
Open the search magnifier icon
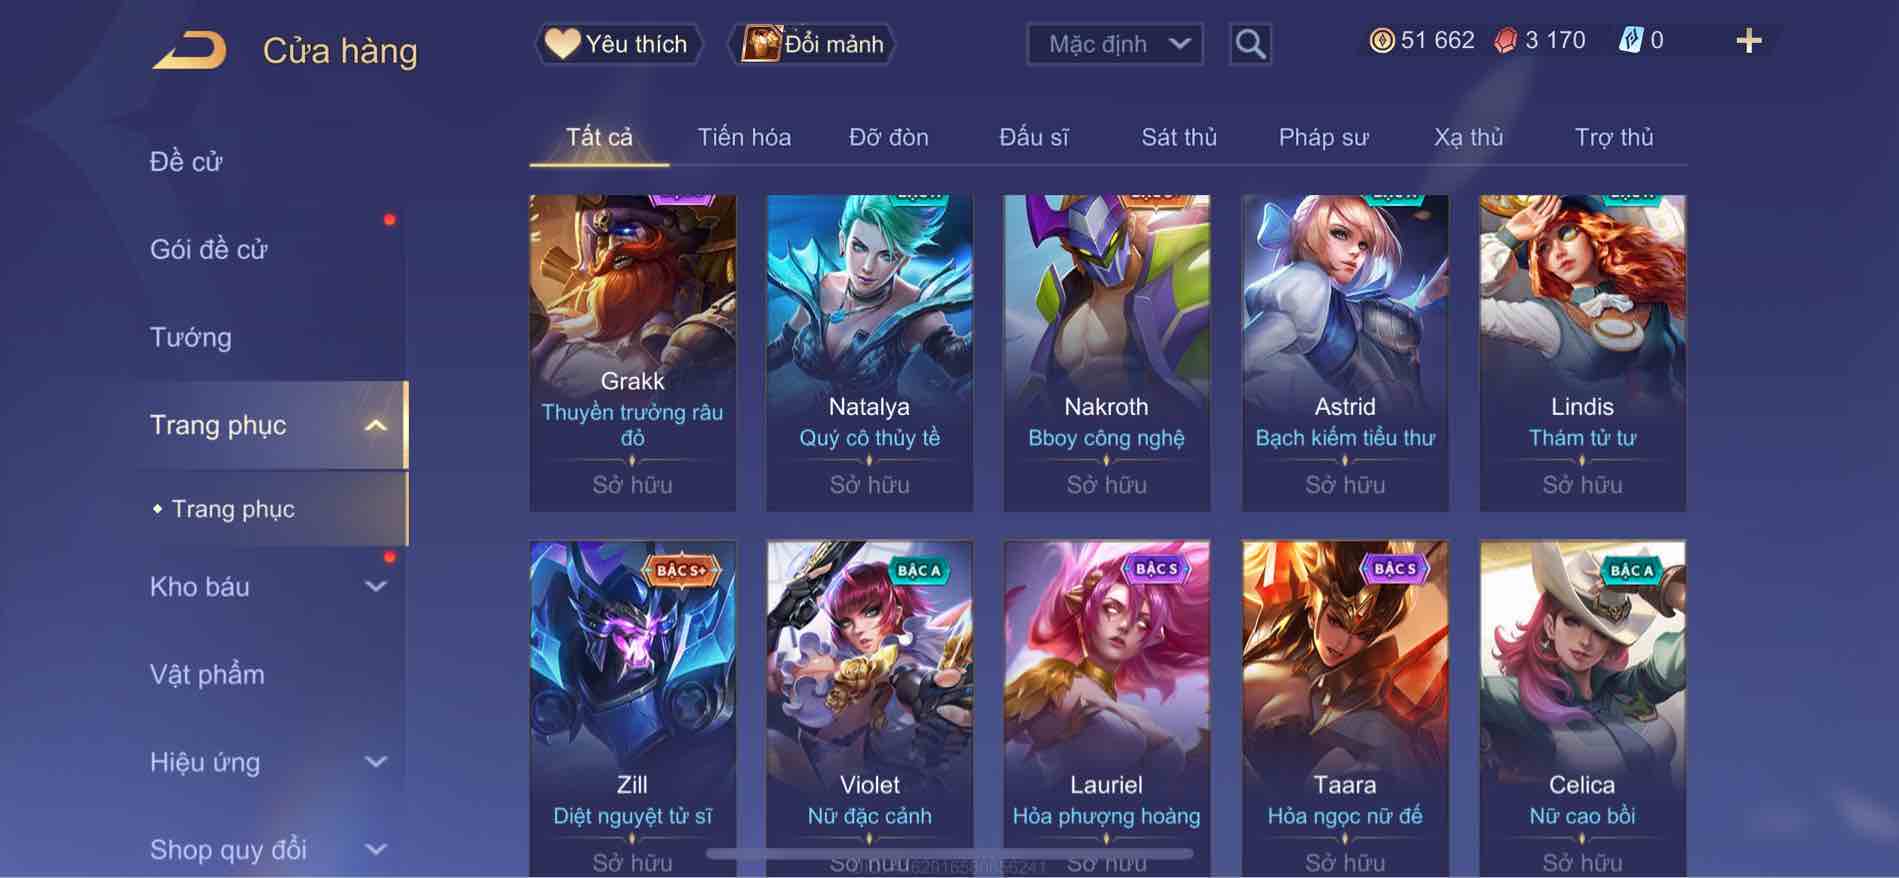coord(1250,44)
